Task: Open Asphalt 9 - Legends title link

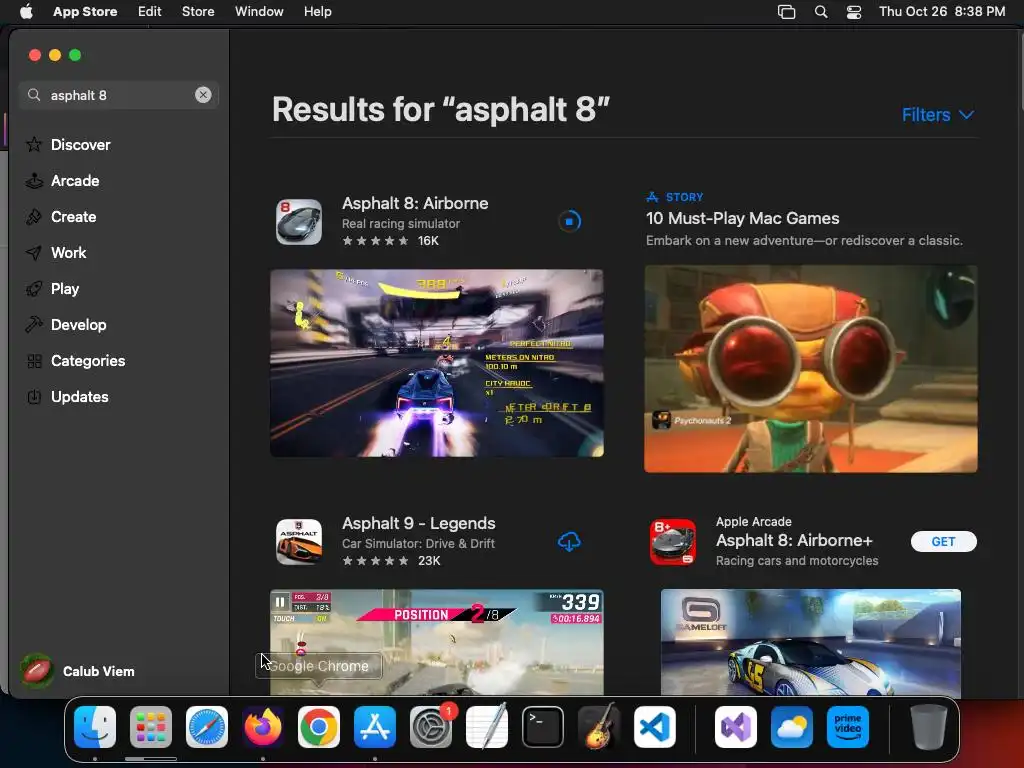Action: coord(419,523)
